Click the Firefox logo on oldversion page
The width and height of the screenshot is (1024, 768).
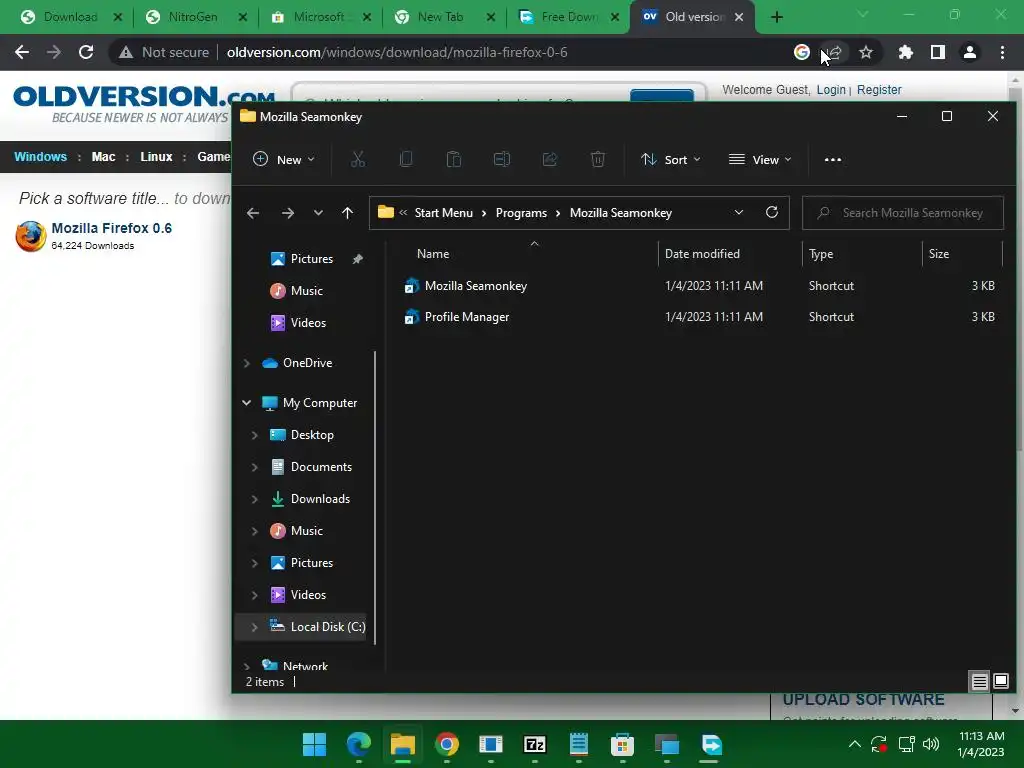31,236
